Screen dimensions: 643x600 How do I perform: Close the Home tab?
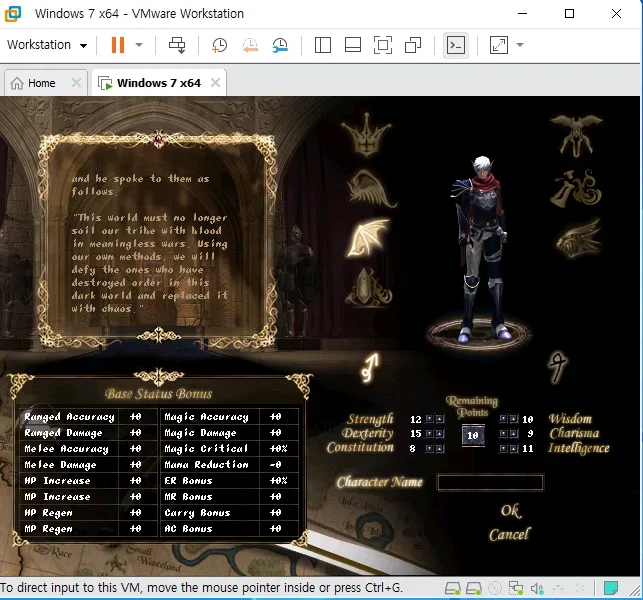pyautogui.click(x=76, y=83)
